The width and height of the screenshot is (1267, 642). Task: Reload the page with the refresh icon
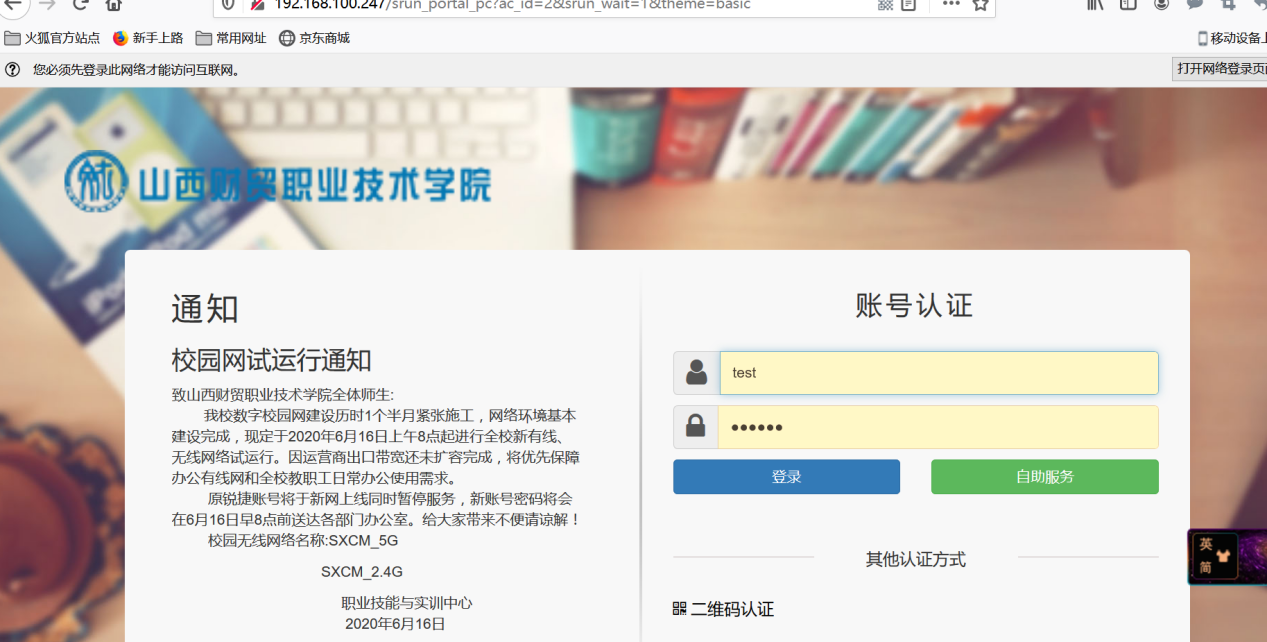[81, 4]
